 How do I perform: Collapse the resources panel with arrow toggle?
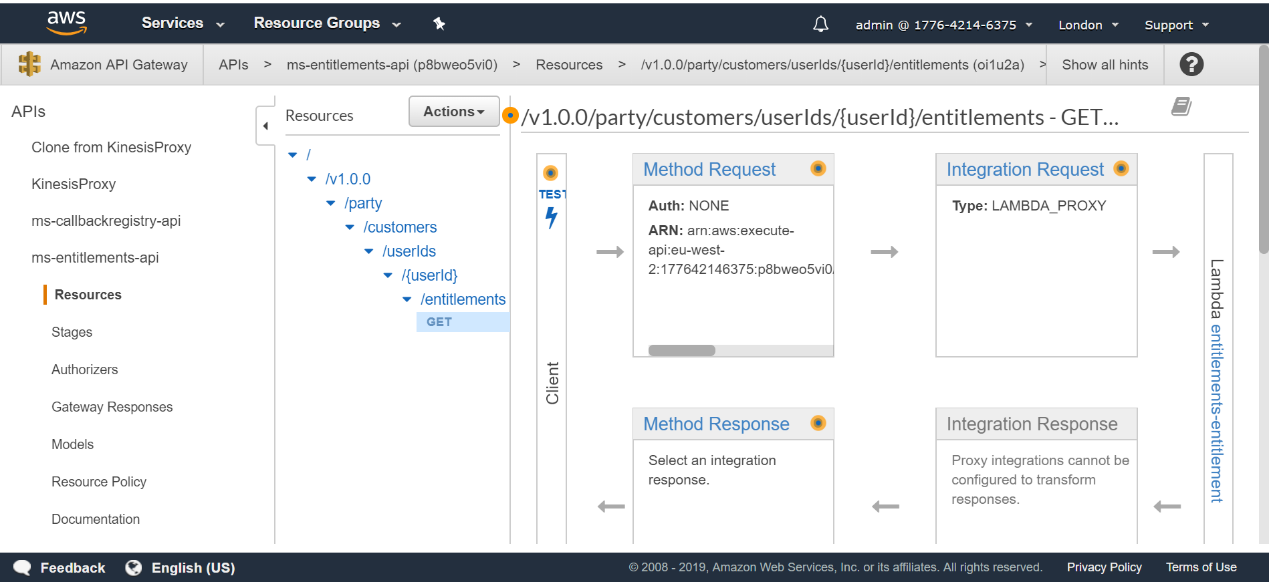click(x=265, y=126)
